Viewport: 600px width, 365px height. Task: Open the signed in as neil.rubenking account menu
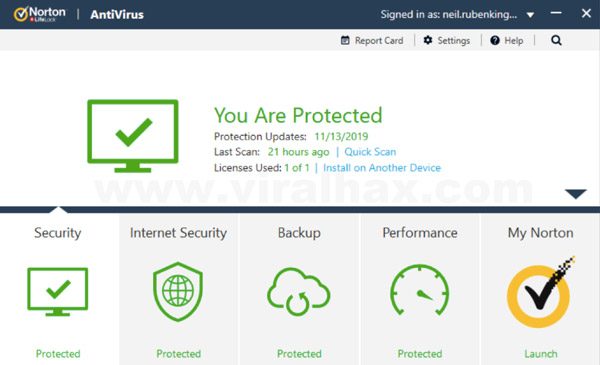click(x=448, y=15)
